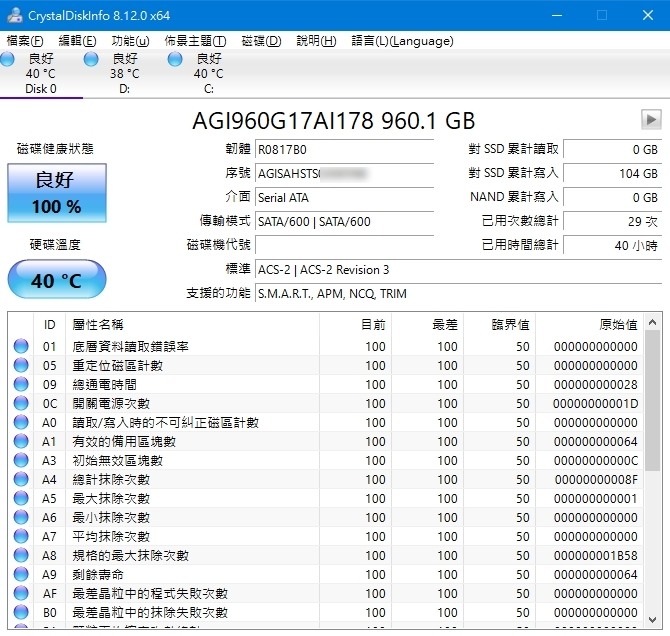Click the 目前 column header

356,325
